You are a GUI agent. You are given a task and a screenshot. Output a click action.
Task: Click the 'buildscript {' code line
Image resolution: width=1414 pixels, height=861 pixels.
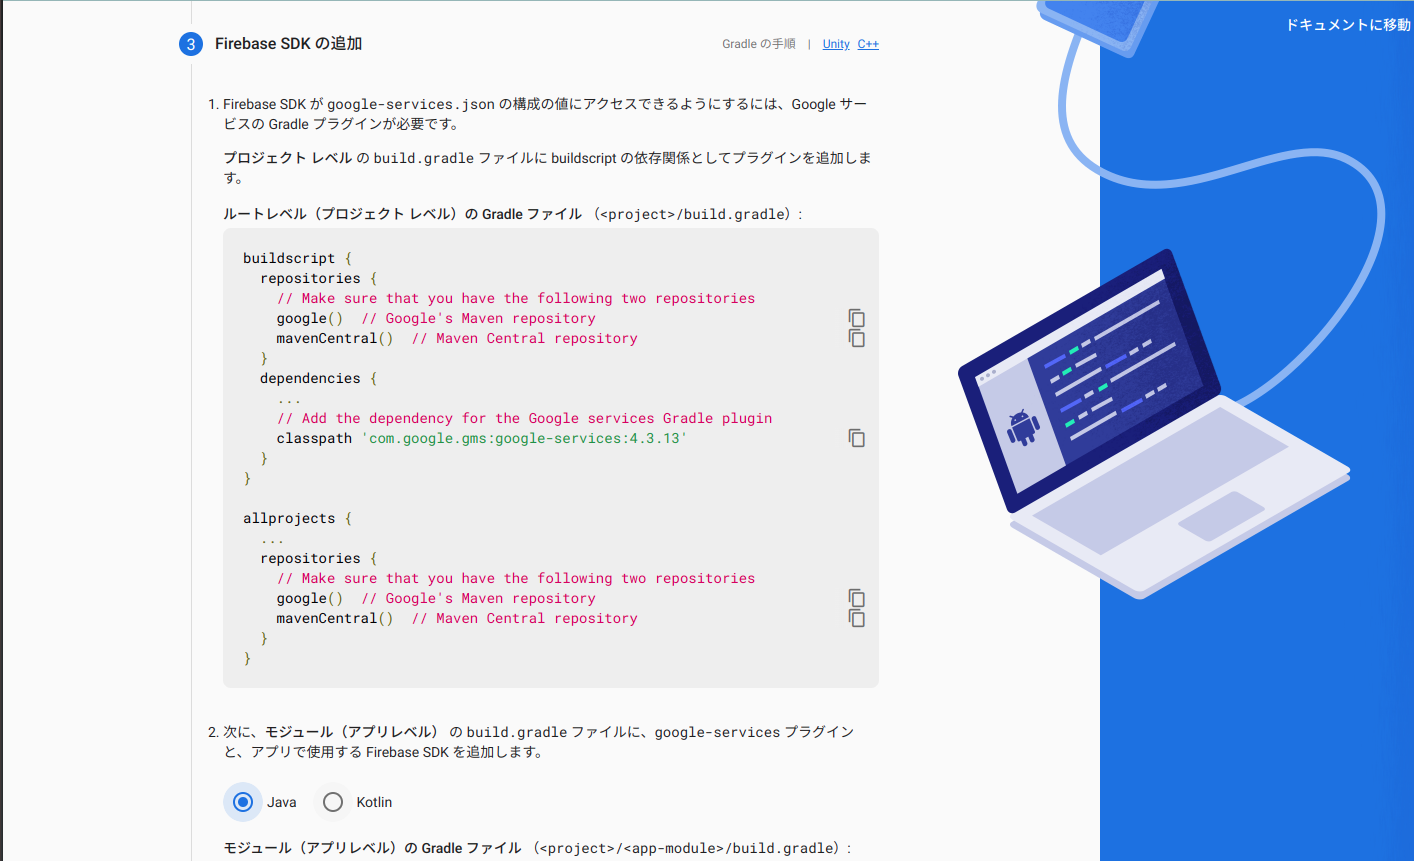[x=297, y=258]
